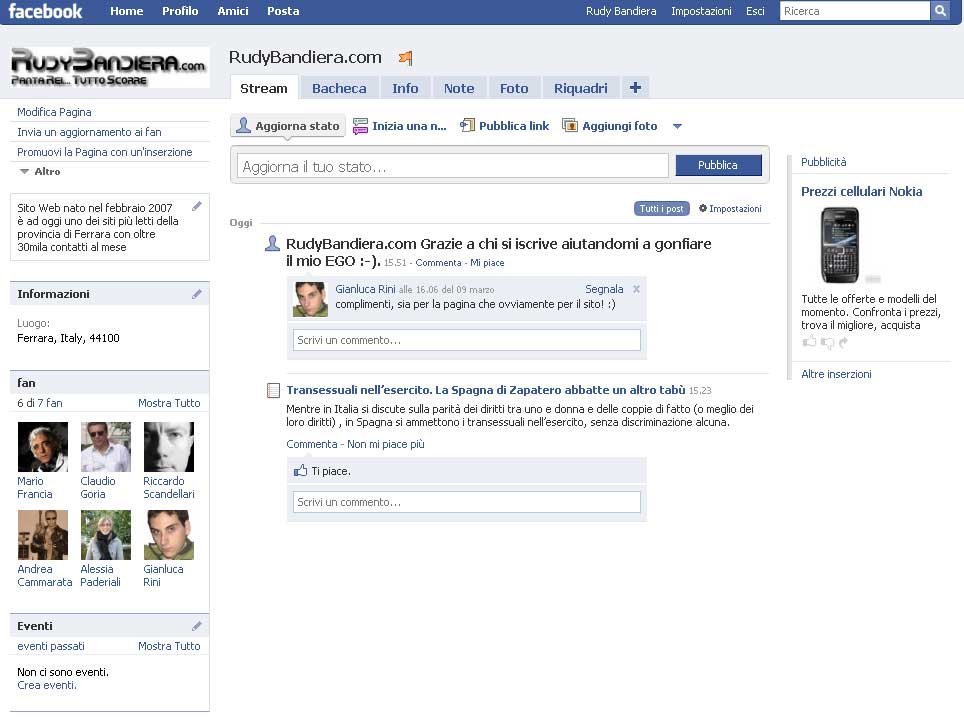The width and height of the screenshot is (964, 718).
Task: Click the Aggiorna il tuo stato field
Action: tap(452, 166)
